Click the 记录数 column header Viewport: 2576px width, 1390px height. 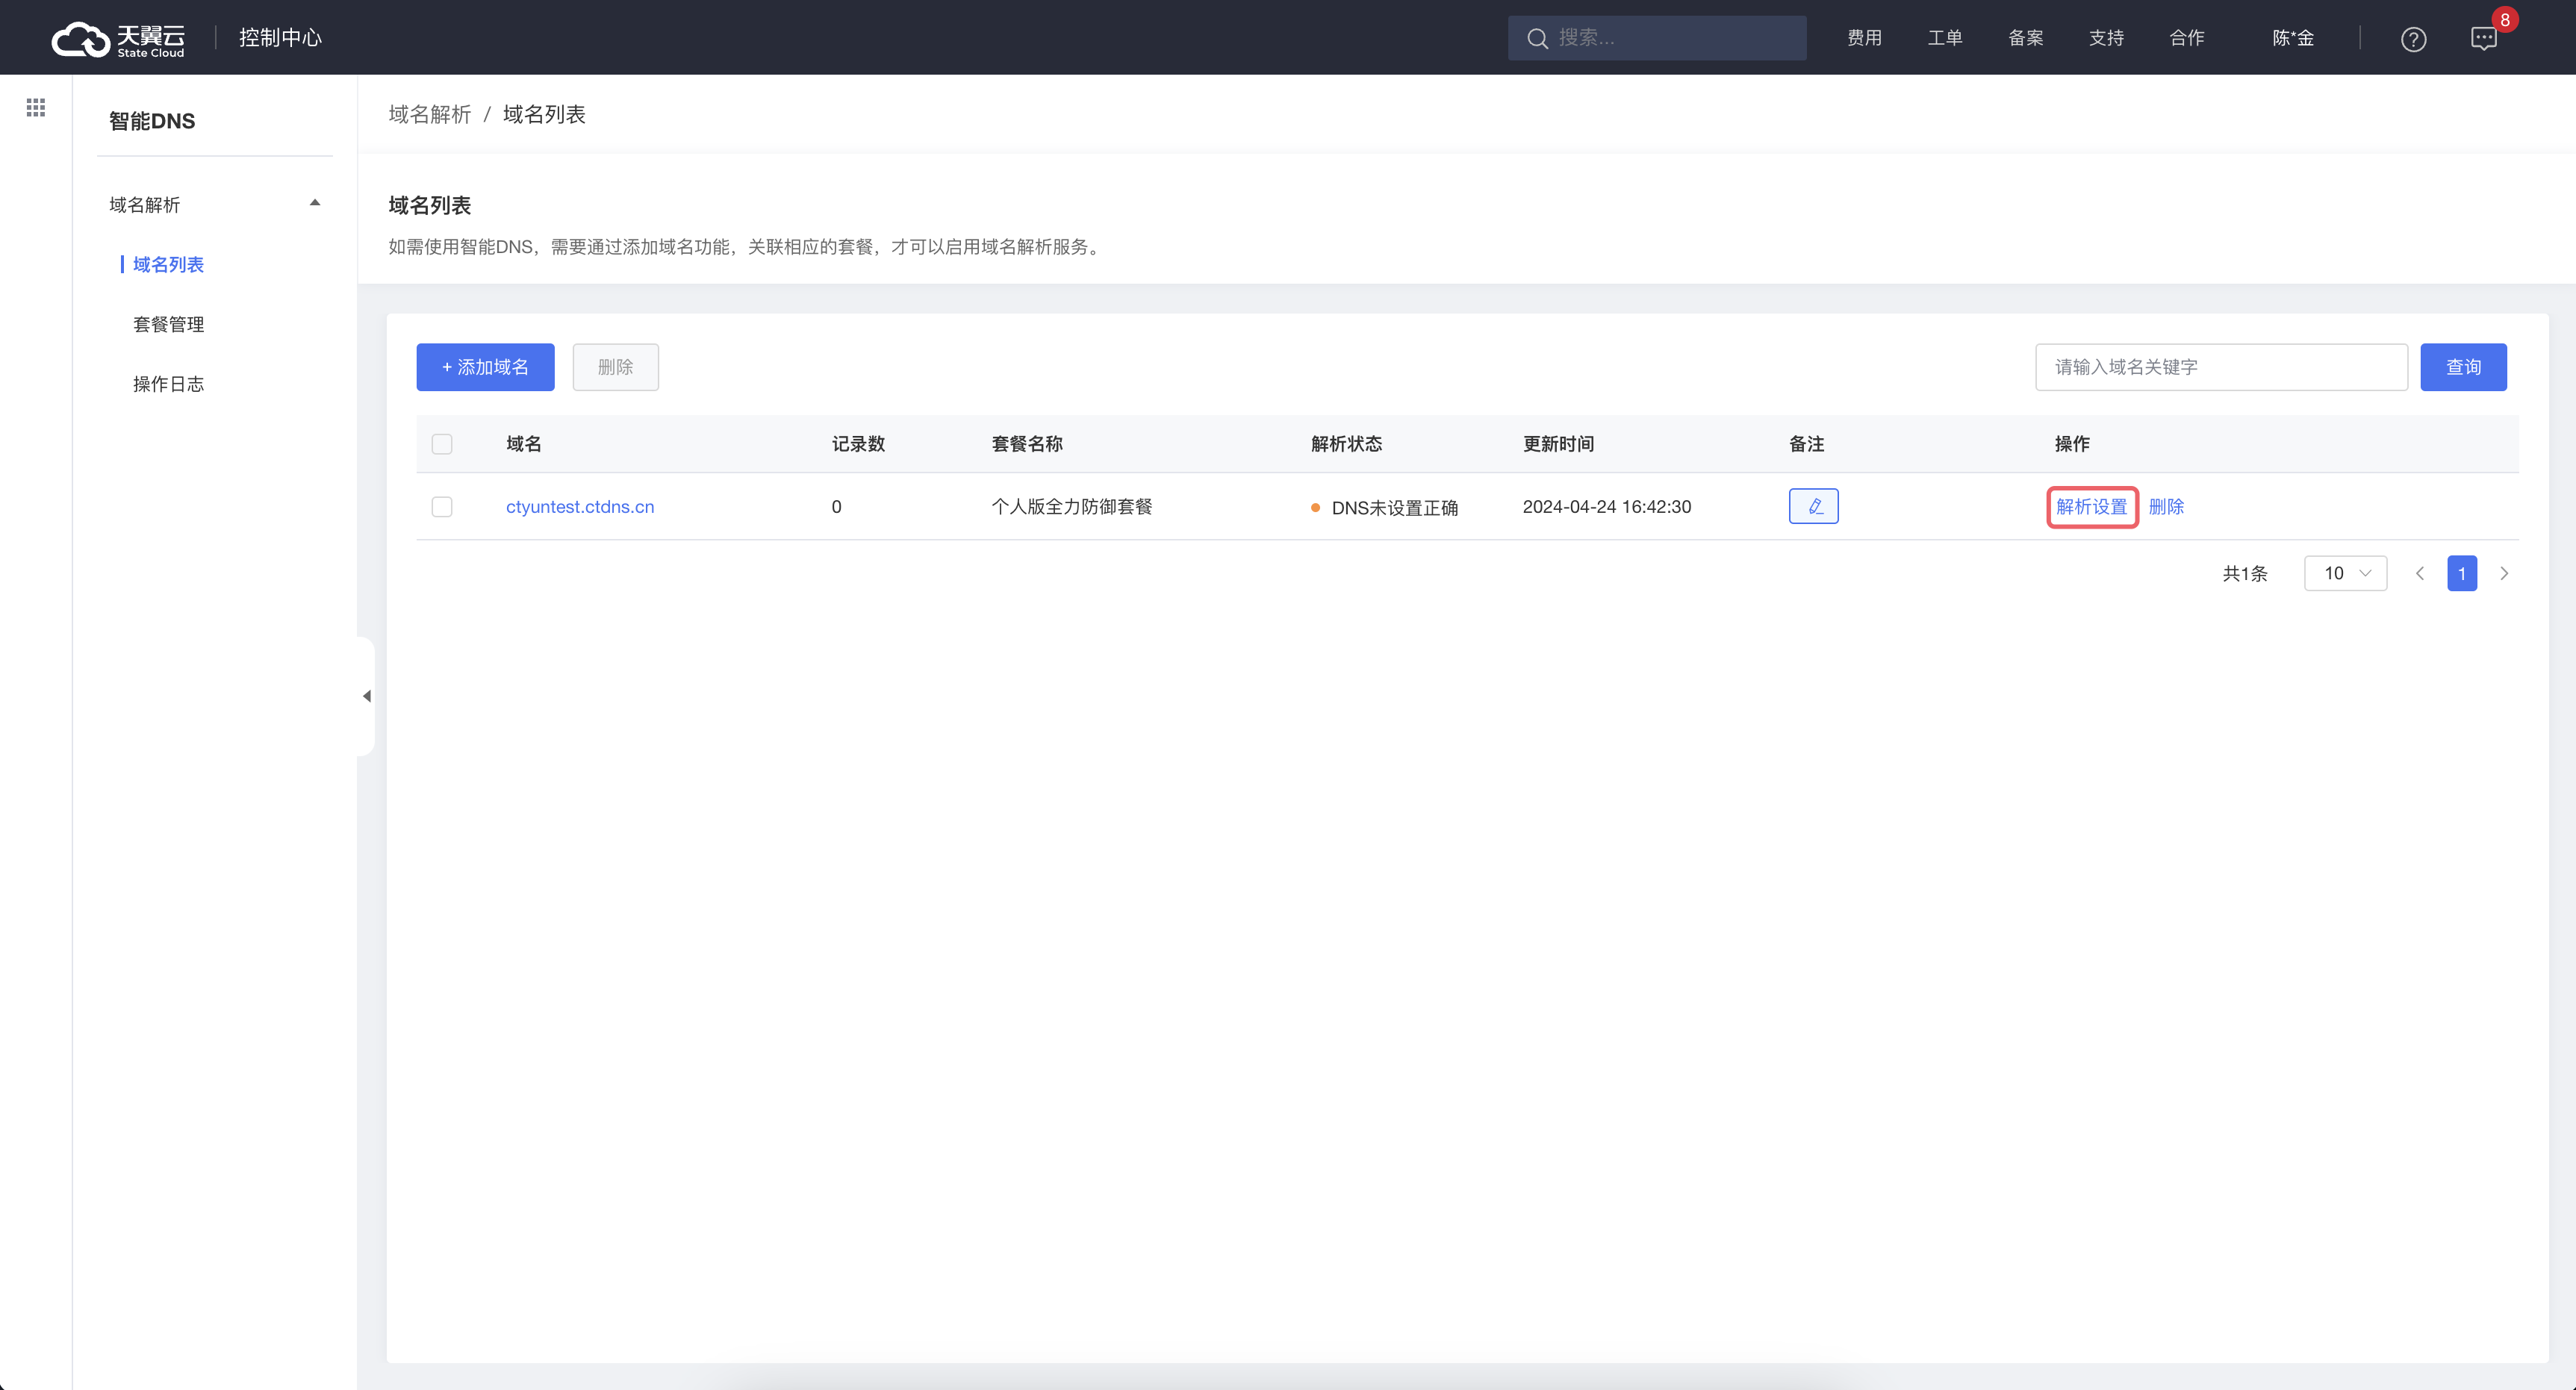pyautogui.click(x=858, y=443)
